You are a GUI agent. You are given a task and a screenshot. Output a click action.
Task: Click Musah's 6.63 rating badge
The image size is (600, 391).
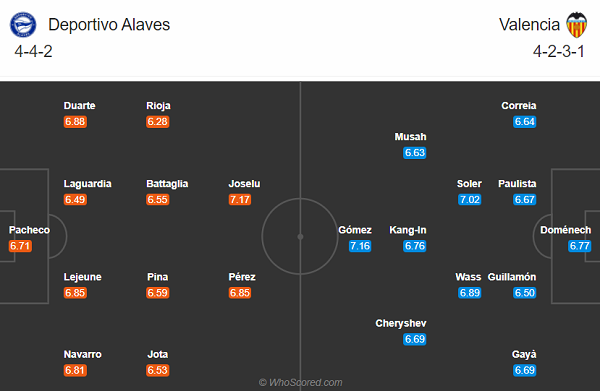coord(415,153)
